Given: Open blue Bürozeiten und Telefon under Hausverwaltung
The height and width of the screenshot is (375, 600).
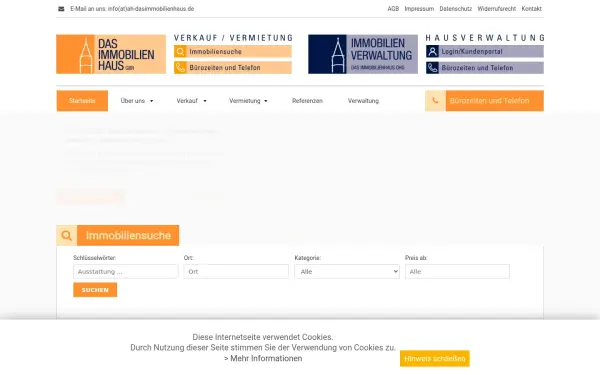Looking at the screenshot, I should click(485, 68).
